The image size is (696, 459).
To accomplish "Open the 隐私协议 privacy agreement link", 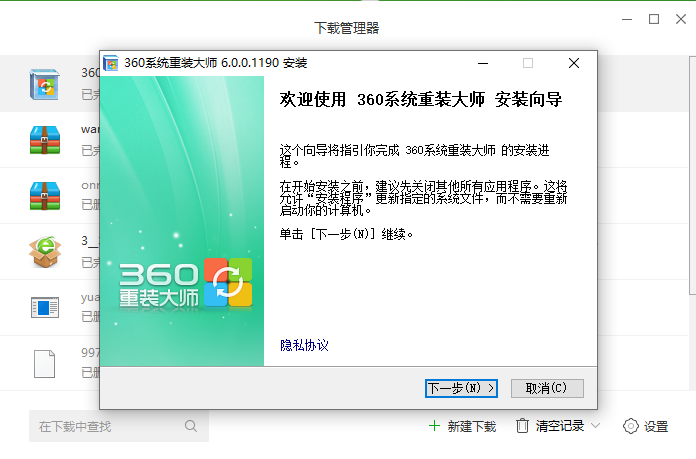I will [x=304, y=345].
